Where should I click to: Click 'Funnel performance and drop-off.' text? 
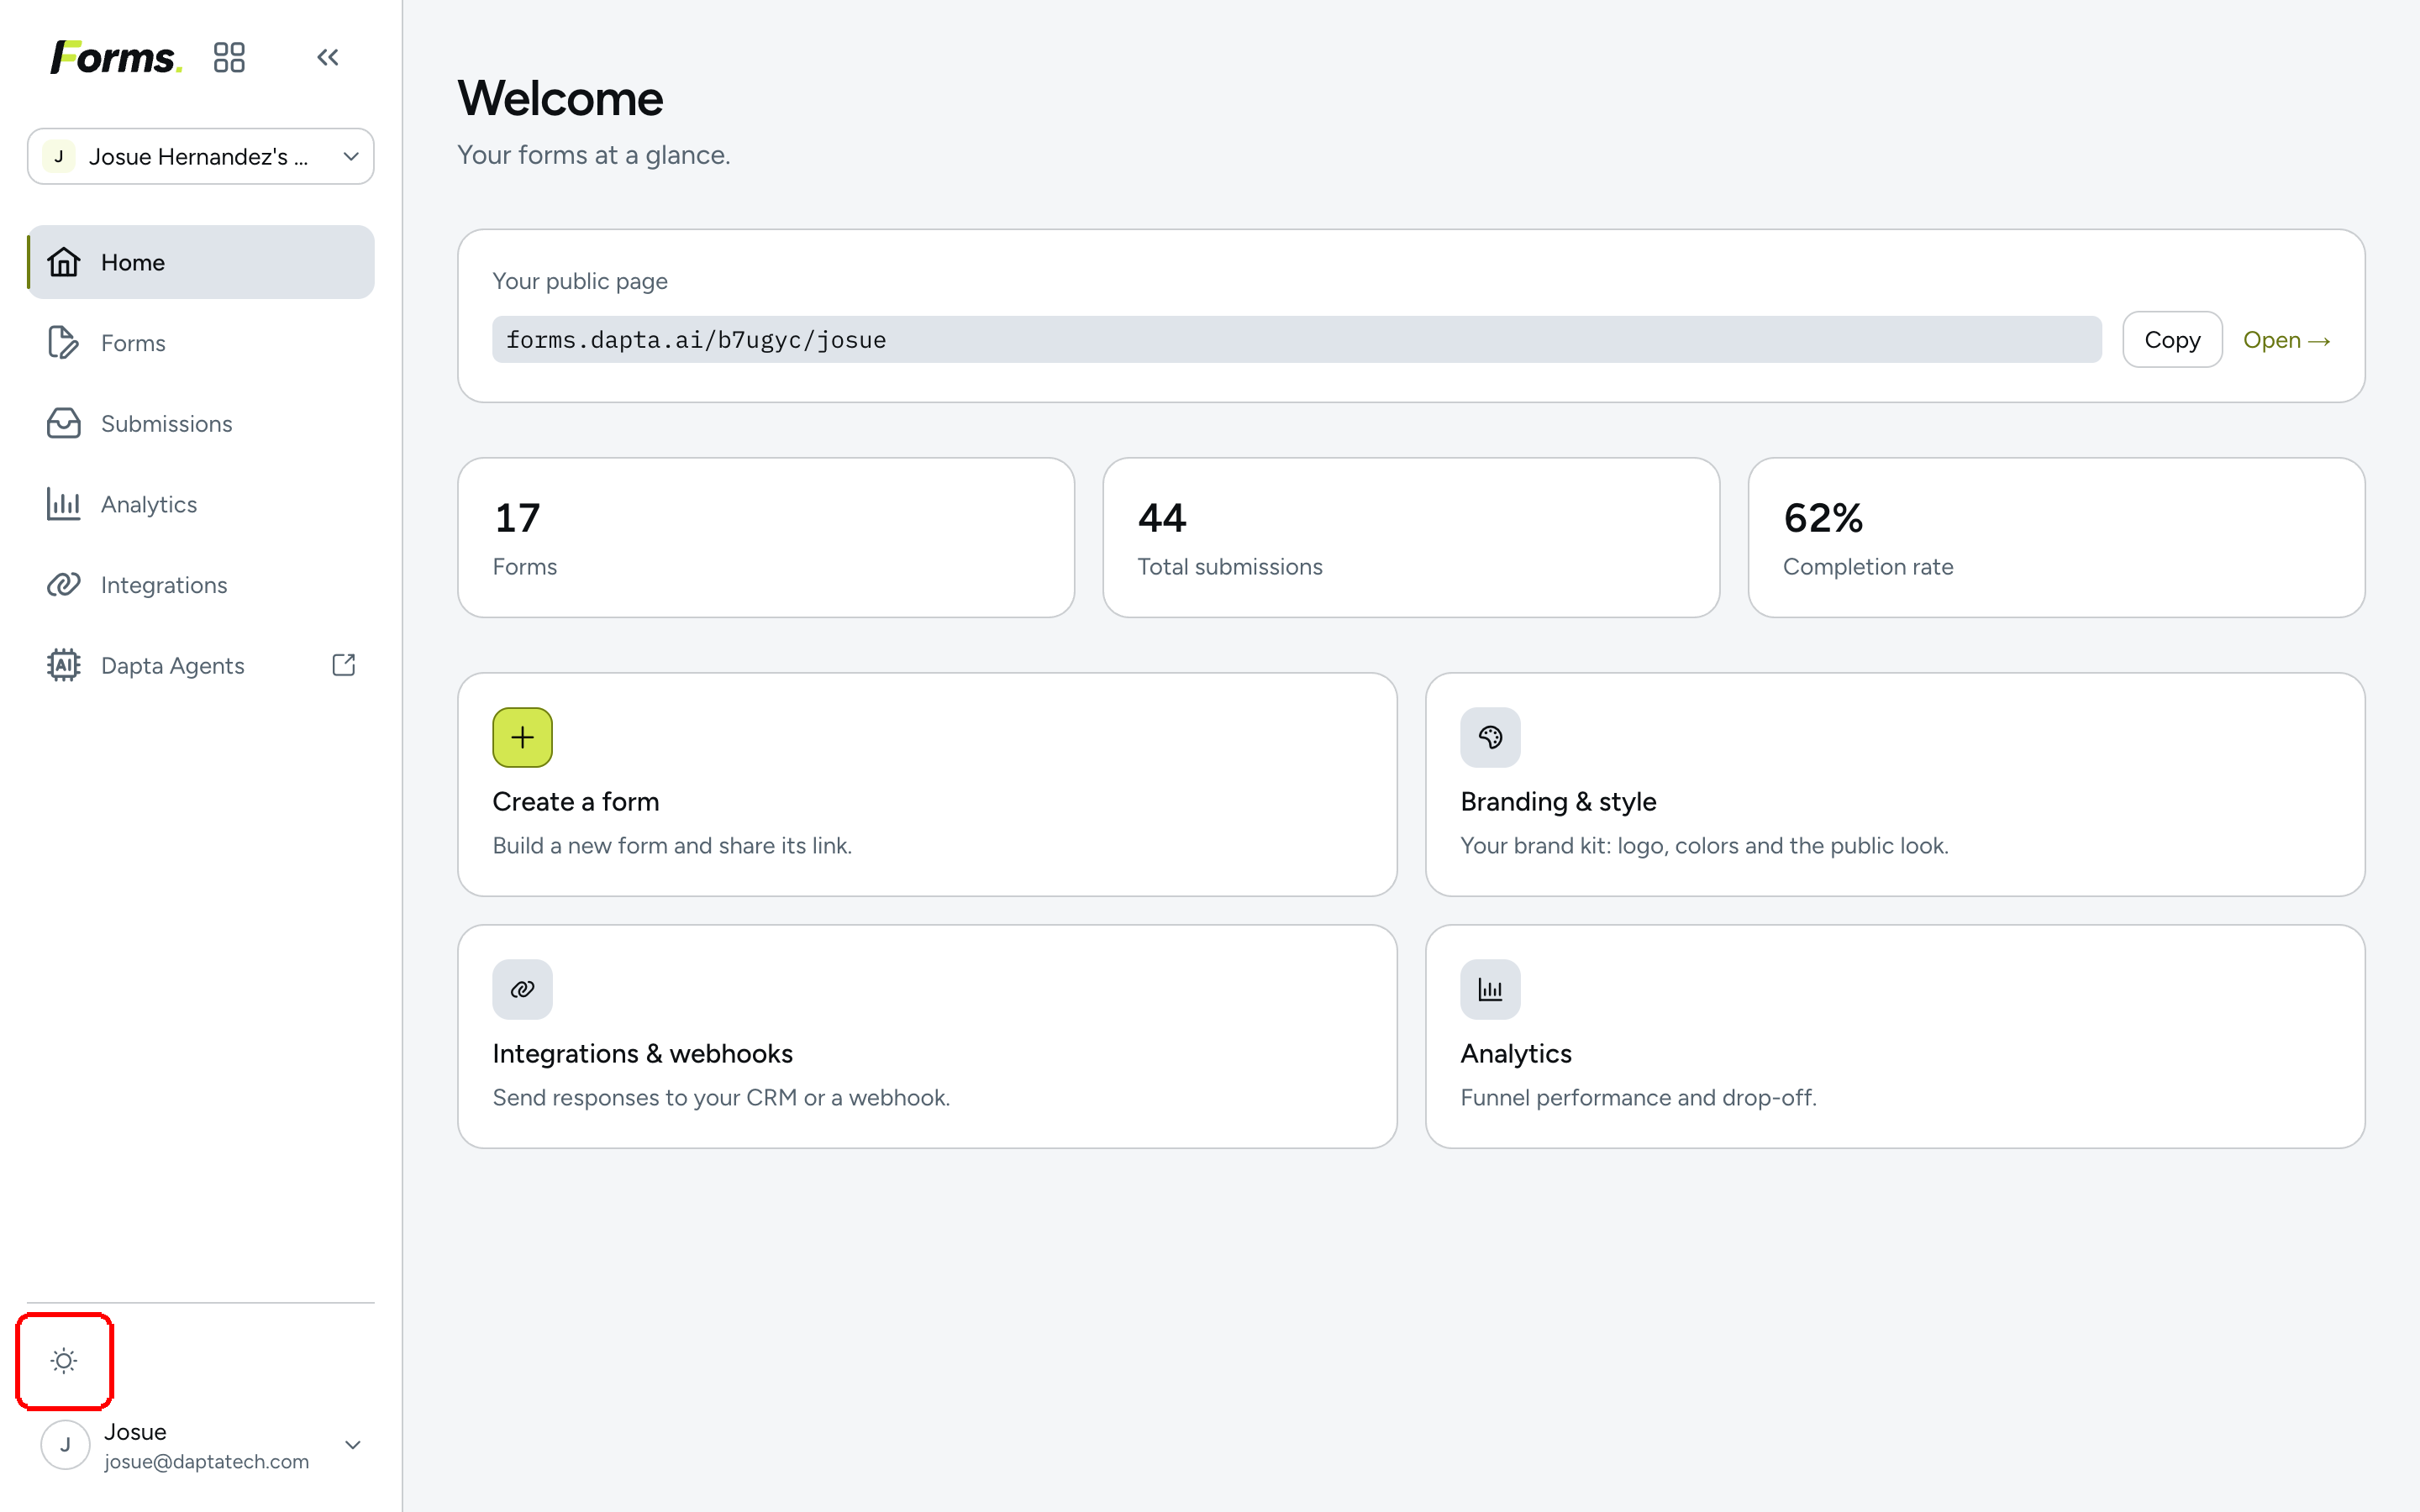tap(1638, 1098)
